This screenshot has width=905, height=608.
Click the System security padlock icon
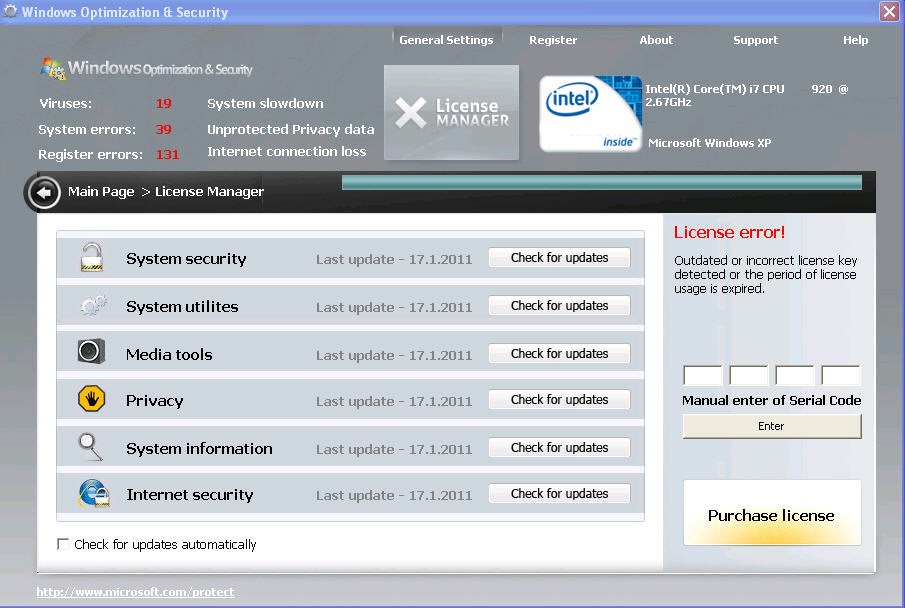[92, 258]
